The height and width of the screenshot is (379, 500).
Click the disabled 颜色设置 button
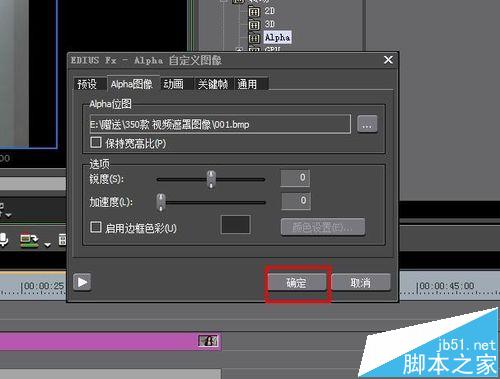pyautogui.click(x=323, y=227)
